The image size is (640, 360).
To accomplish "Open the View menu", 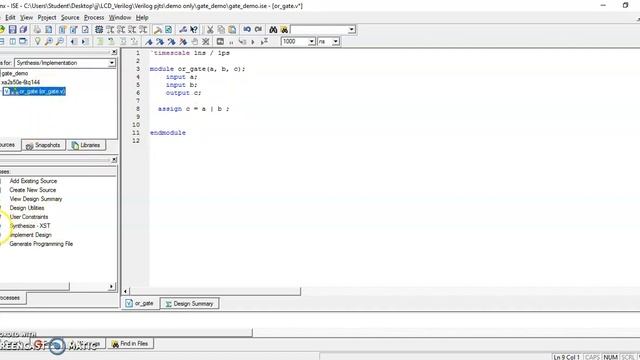I will pyautogui.click(x=27, y=18).
